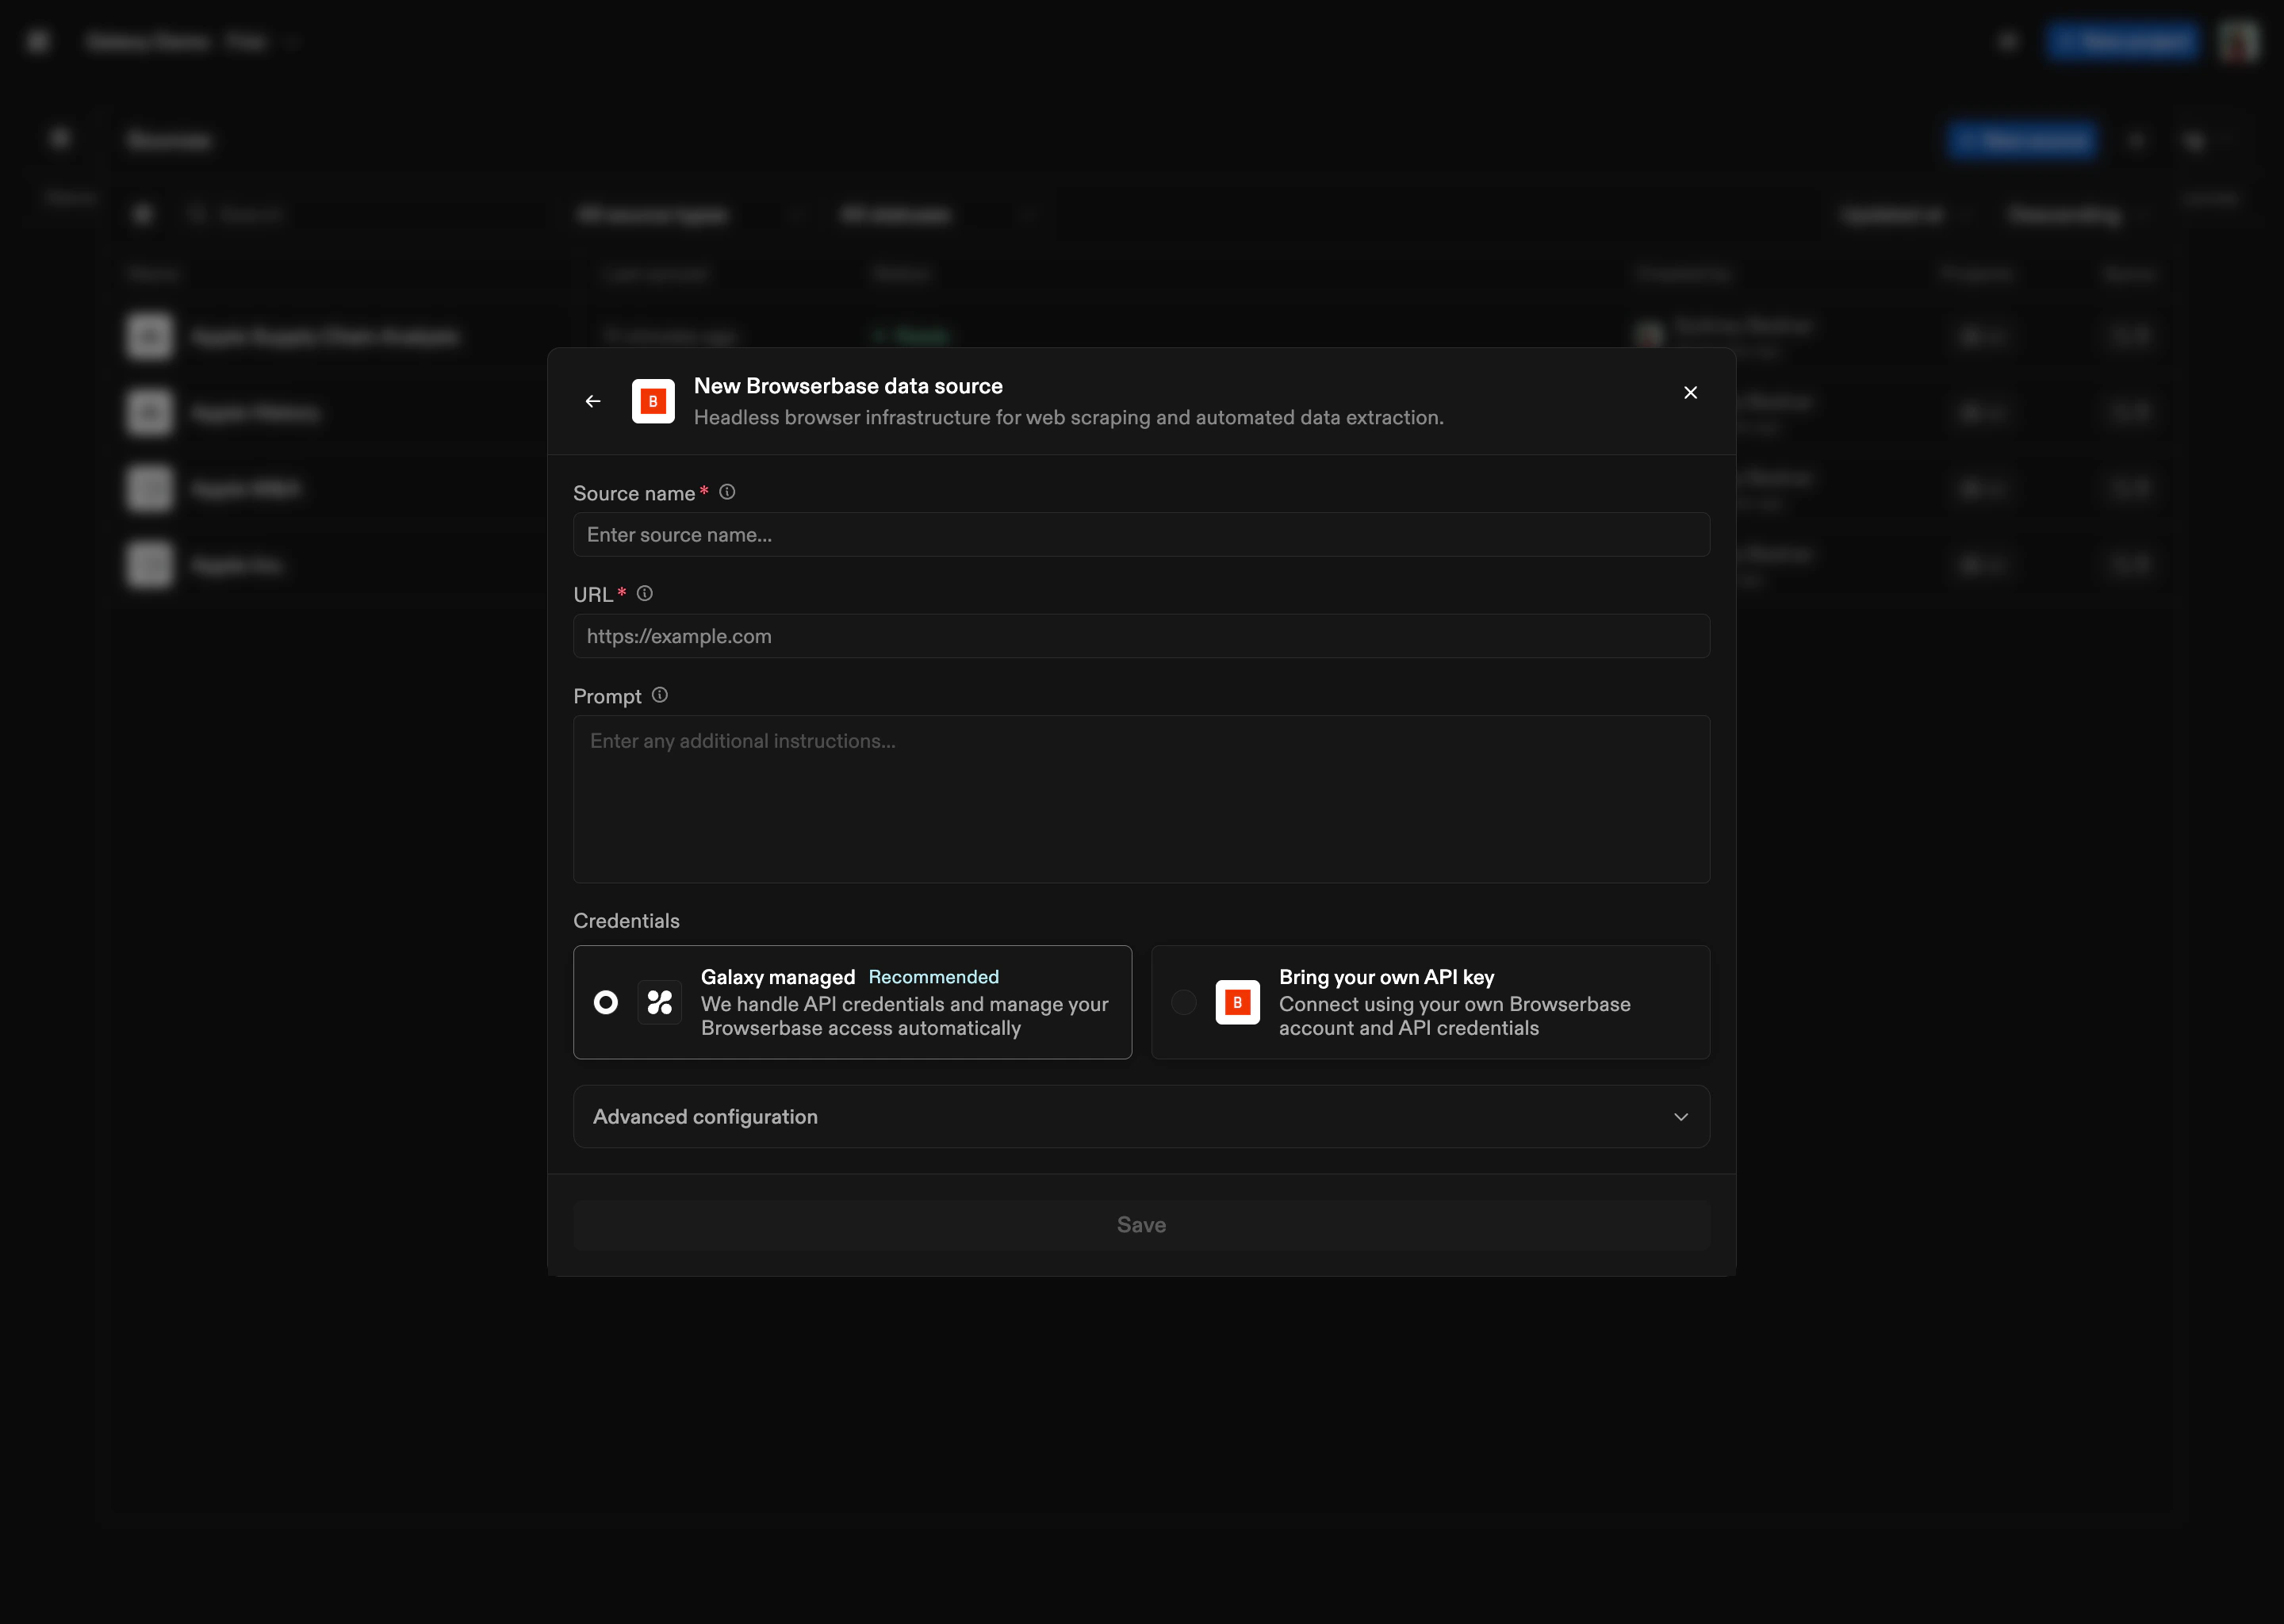Click the back arrow in the dialog header

point(592,401)
